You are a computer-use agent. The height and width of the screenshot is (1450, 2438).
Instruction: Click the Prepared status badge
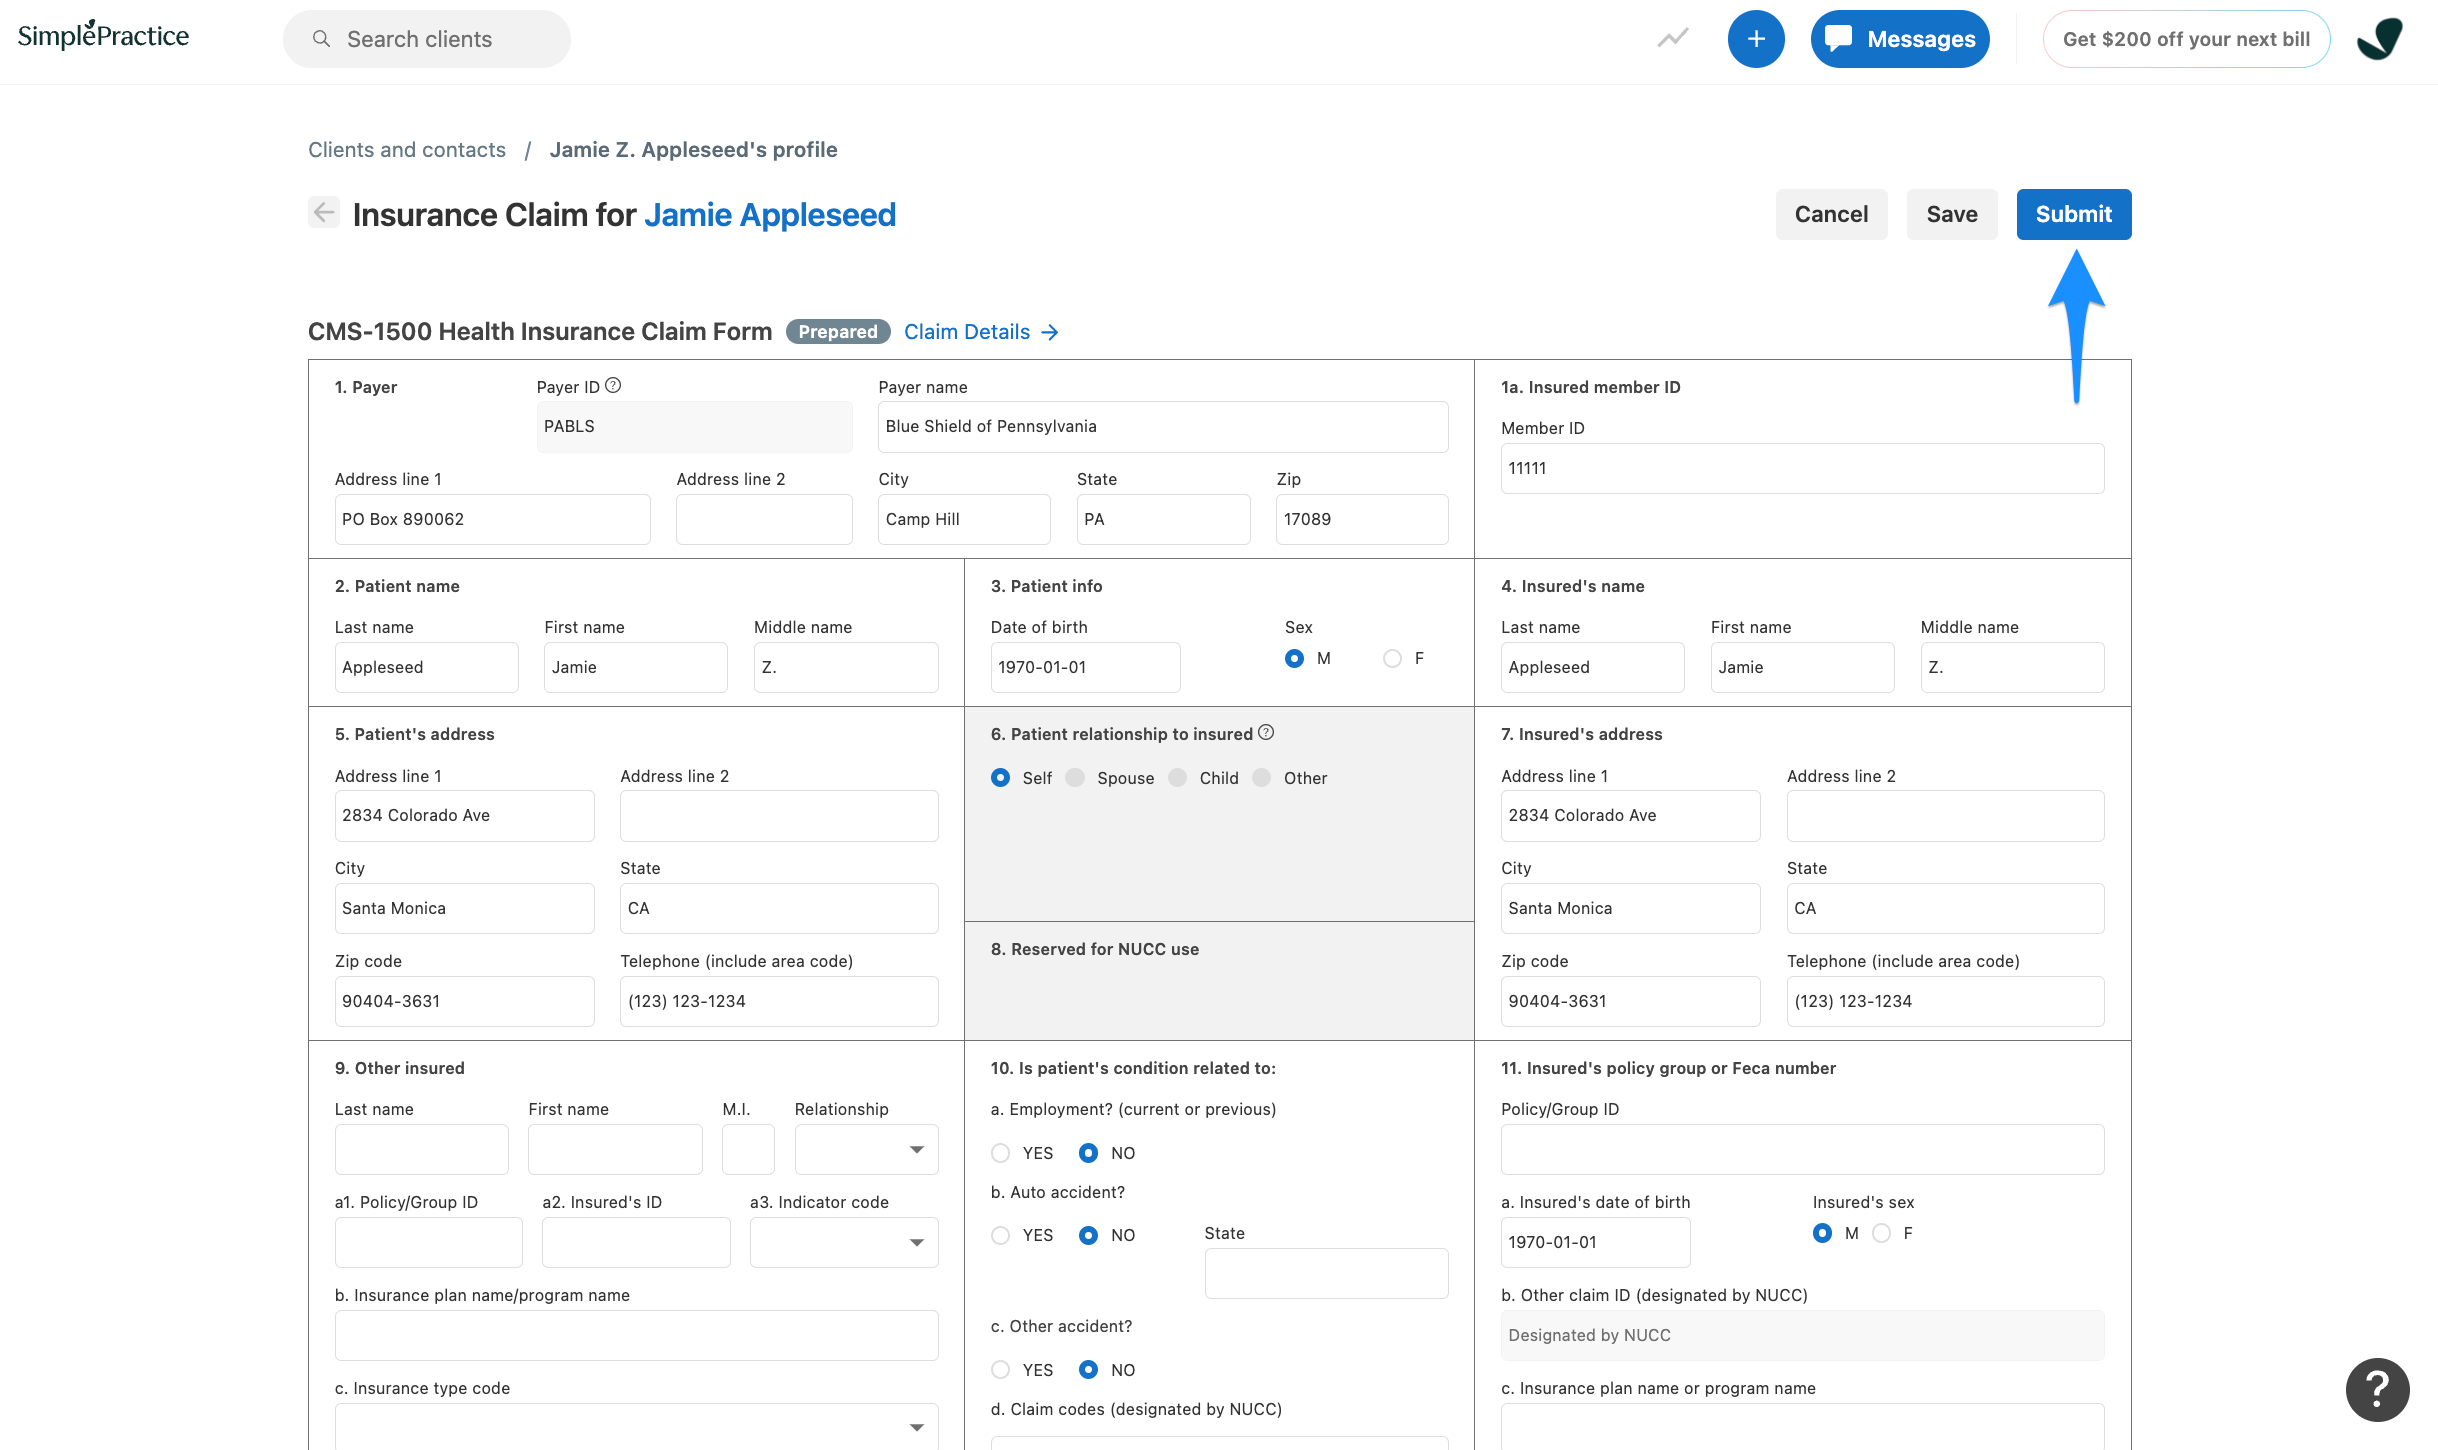[x=838, y=331]
